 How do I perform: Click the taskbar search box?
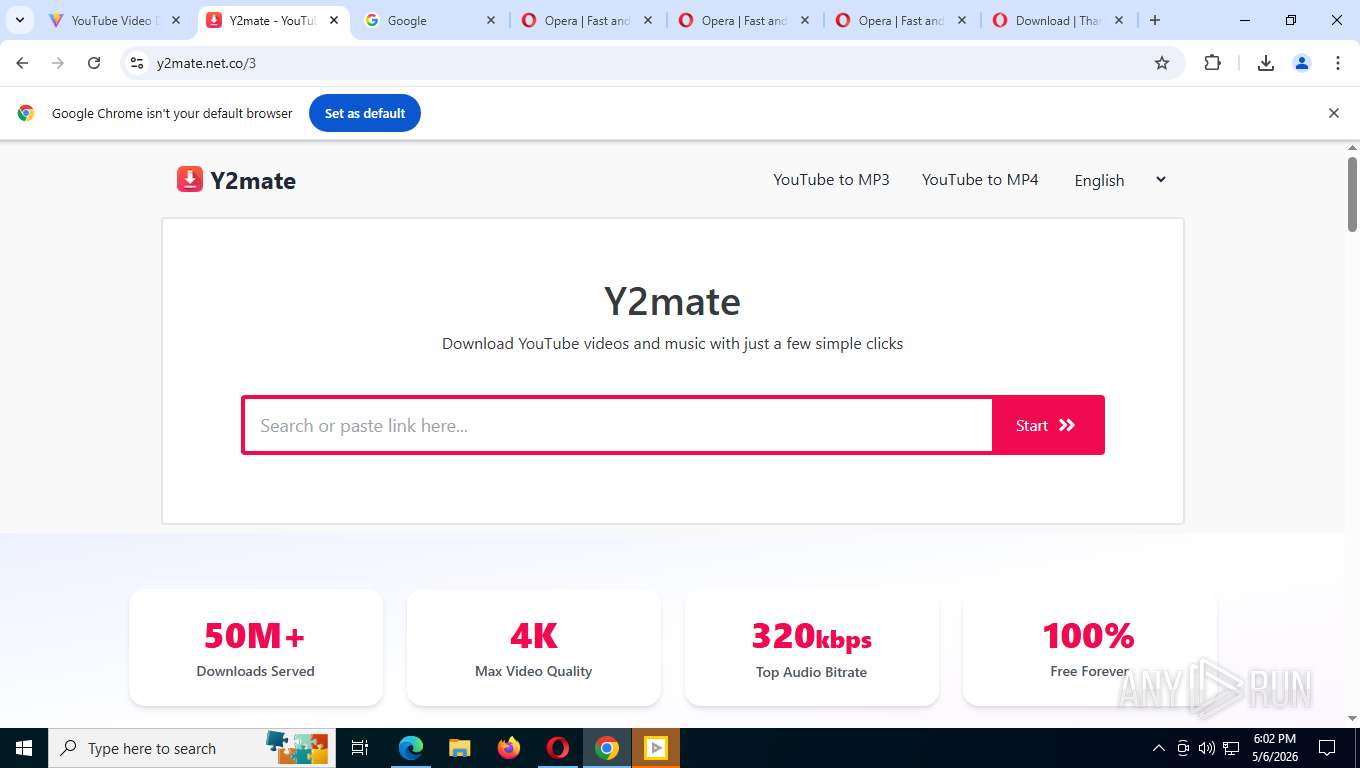pyautogui.click(x=190, y=748)
